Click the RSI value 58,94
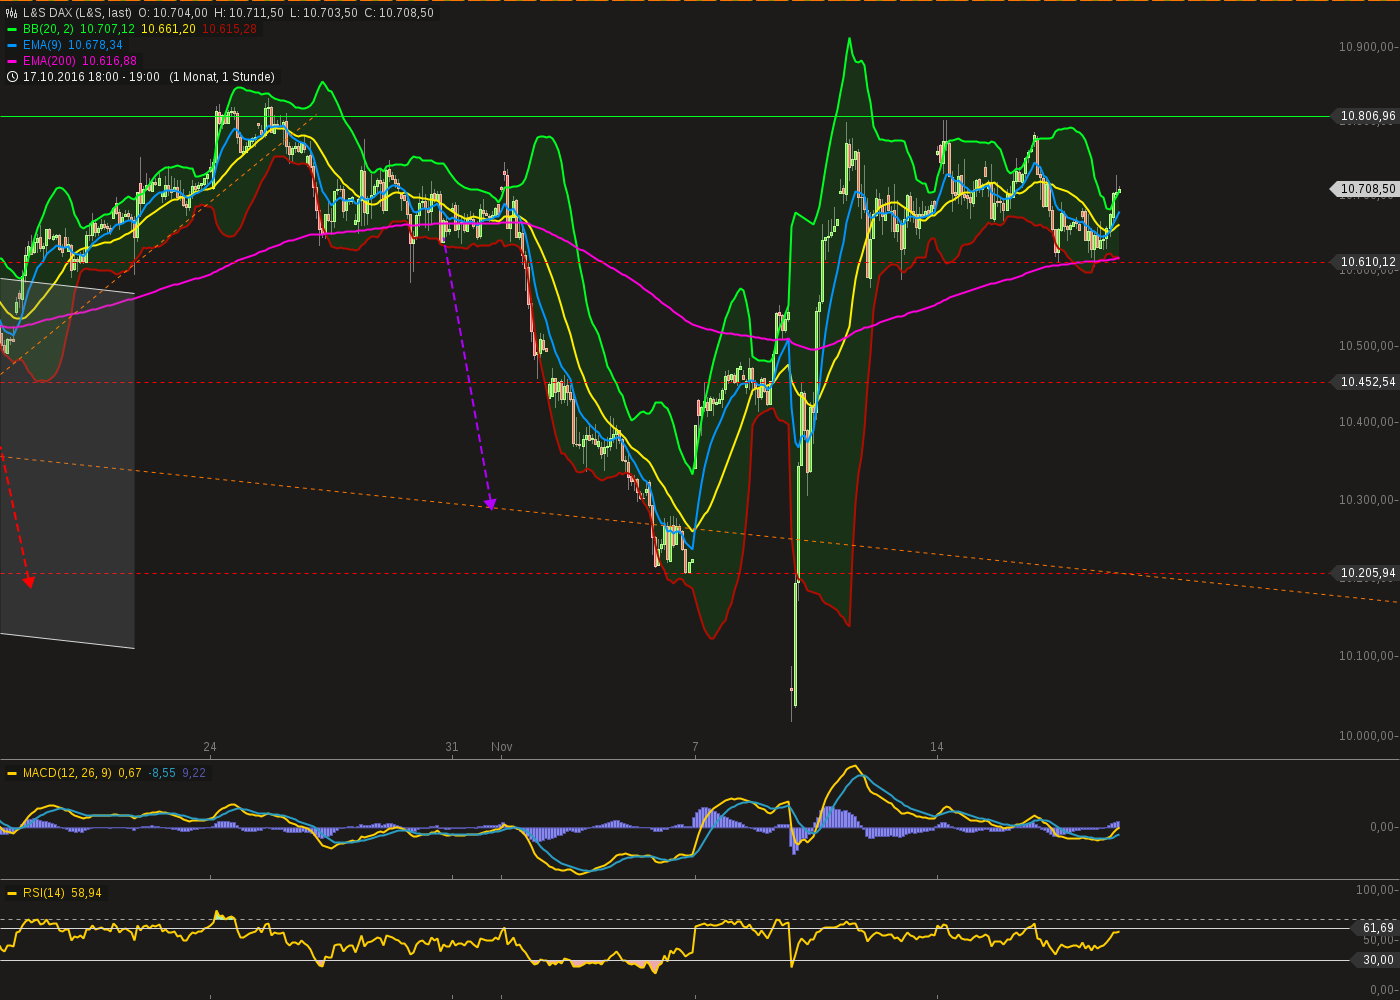 click(x=86, y=893)
